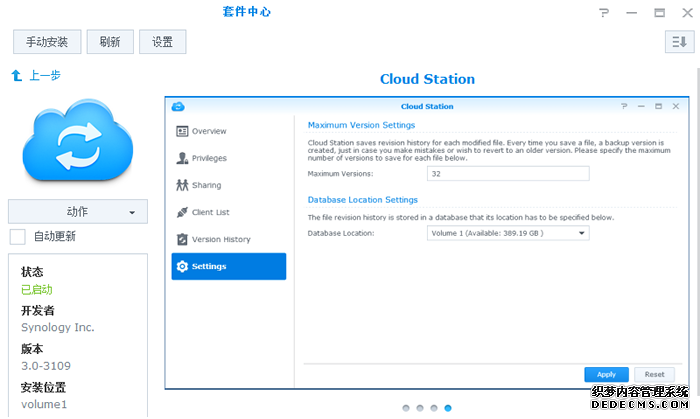Click the blue up-arrow back icon
The image size is (700, 419).
click(x=17, y=75)
